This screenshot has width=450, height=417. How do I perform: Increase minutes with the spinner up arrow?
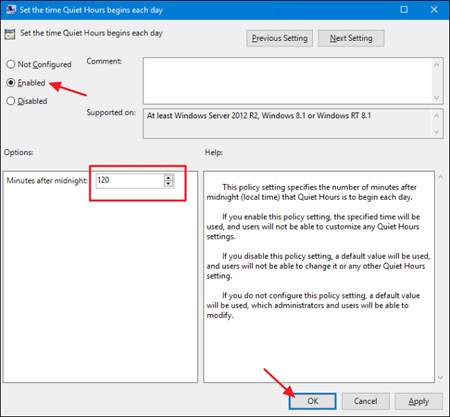click(x=169, y=178)
